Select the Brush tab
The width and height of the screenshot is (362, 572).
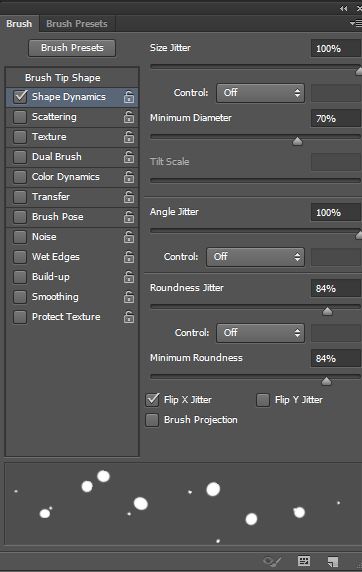(19, 24)
